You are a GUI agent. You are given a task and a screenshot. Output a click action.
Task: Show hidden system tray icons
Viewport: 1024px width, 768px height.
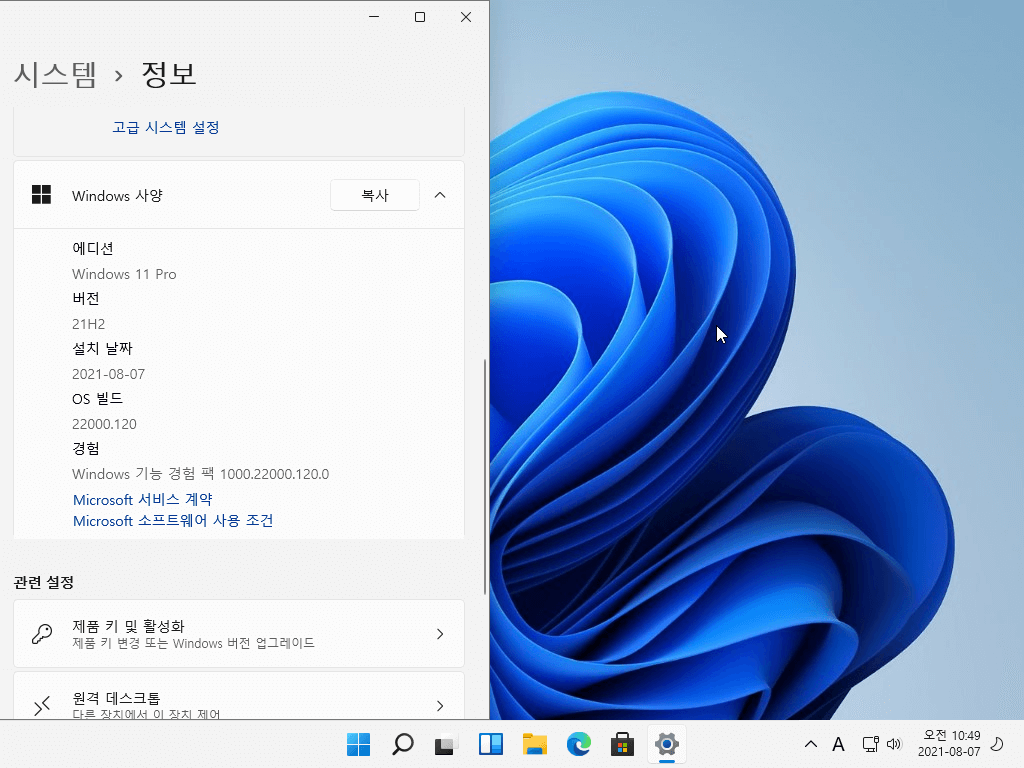coord(810,744)
